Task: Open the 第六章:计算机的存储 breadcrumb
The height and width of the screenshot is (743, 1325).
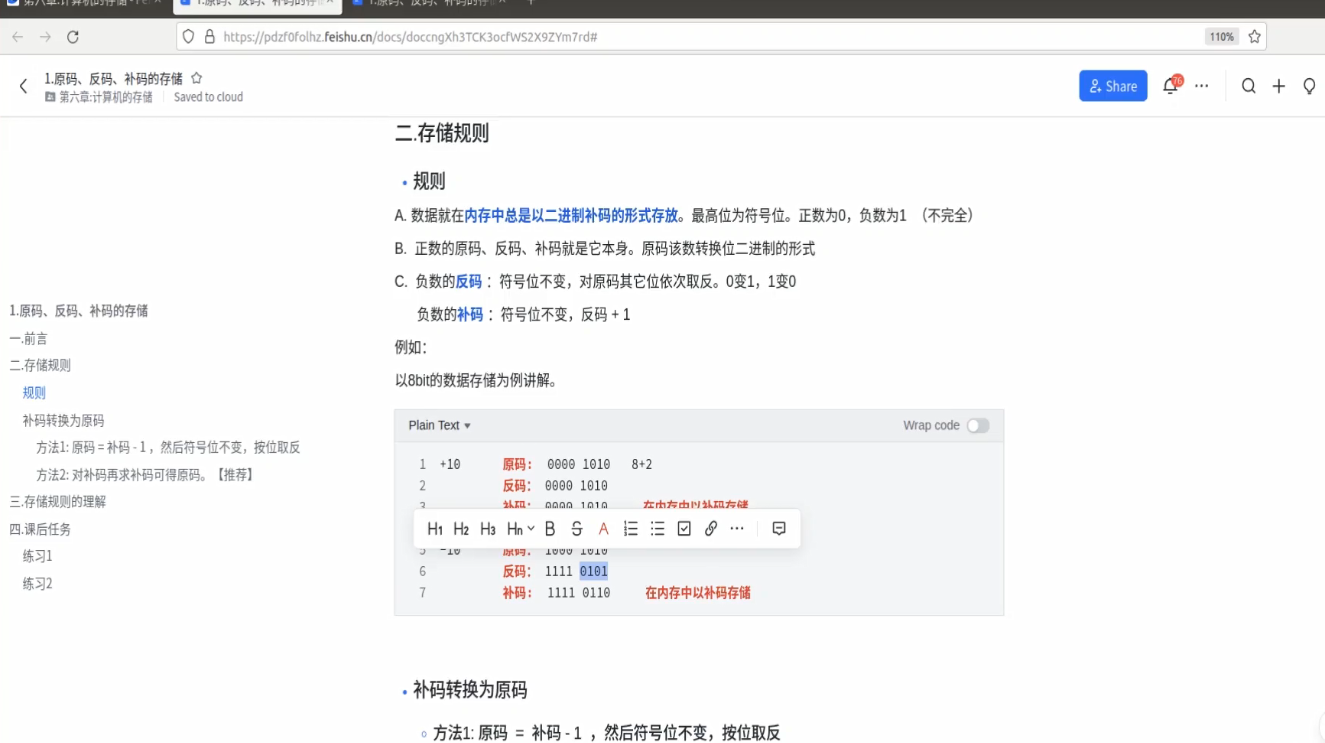Action: tap(99, 97)
